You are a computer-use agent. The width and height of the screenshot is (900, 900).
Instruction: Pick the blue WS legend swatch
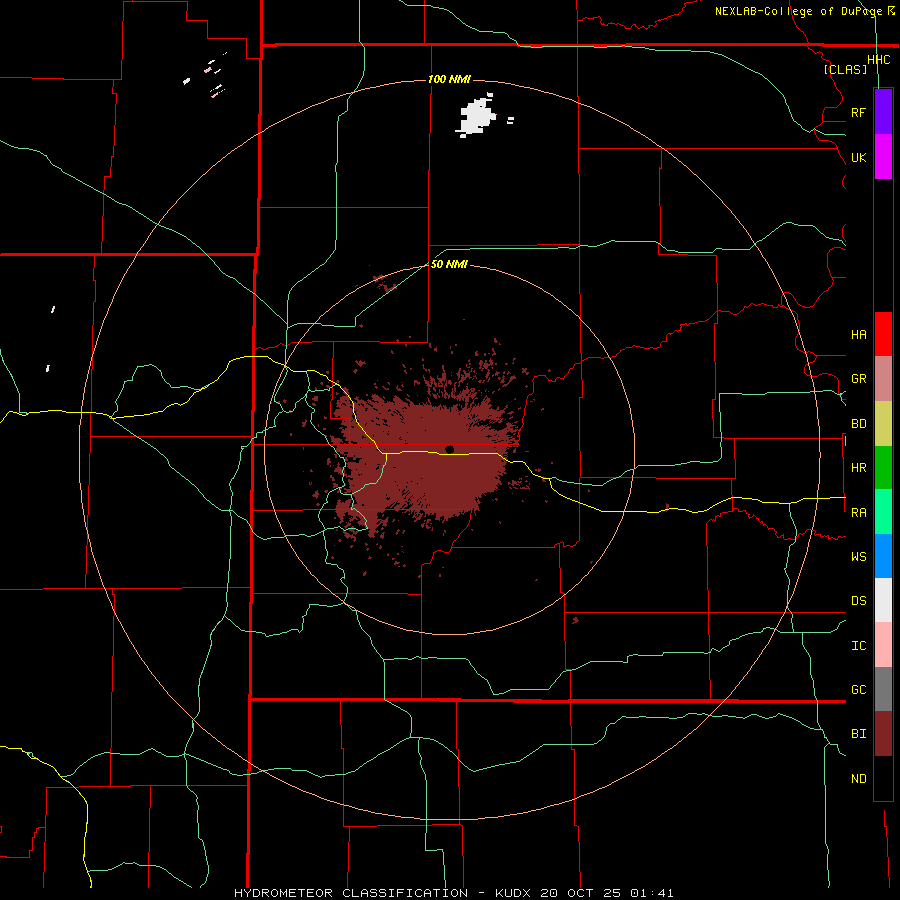883,556
